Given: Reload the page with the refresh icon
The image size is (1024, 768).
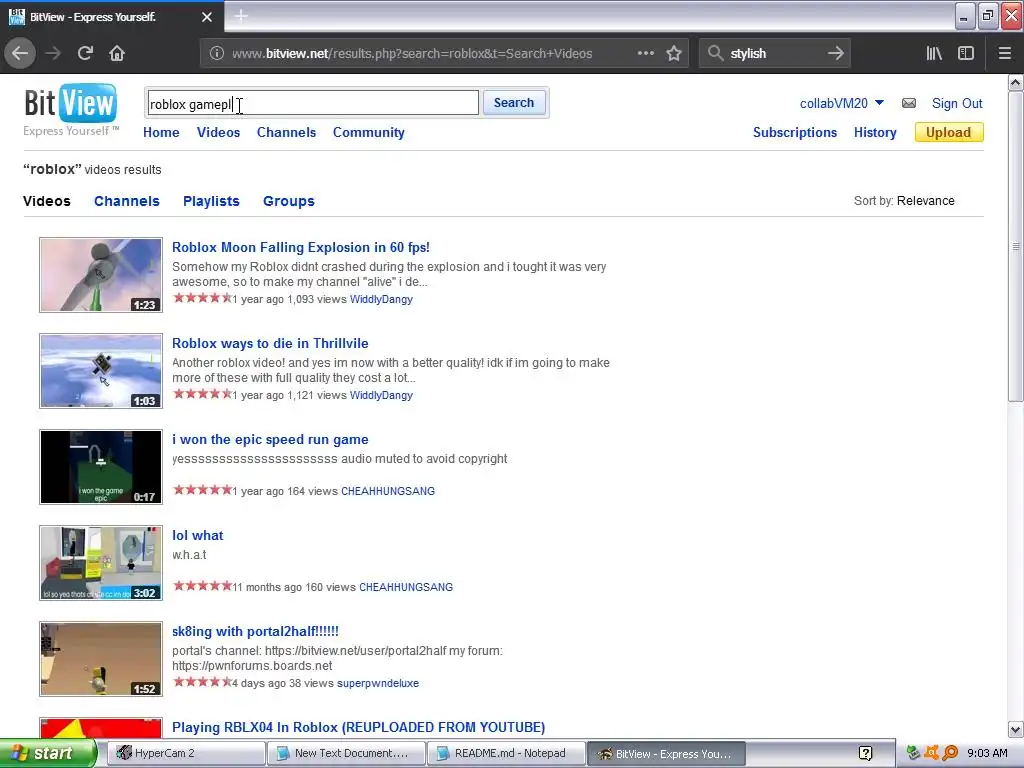Looking at the screenshot, I should [85, 54].
